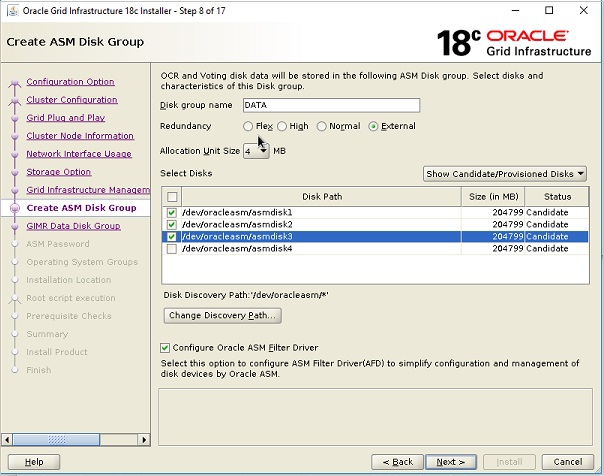Screen dimensions: 604x476
Task: Click the left arrow of sidebar scrollbar
Action: click(x=7, y=439)
